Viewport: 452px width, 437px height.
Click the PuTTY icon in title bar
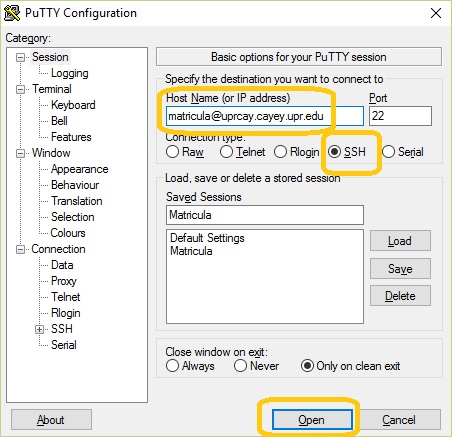[12, 13]
